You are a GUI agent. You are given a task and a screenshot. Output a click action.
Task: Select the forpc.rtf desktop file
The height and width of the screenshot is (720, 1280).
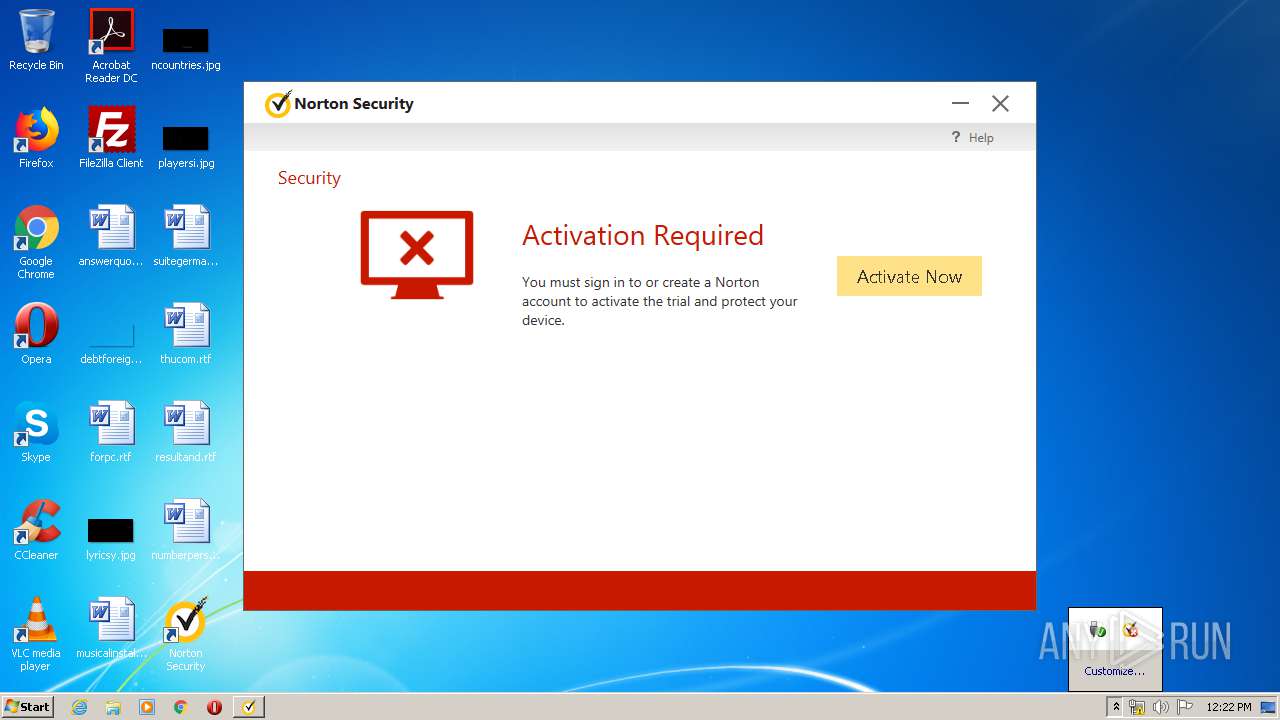point(111,432)
